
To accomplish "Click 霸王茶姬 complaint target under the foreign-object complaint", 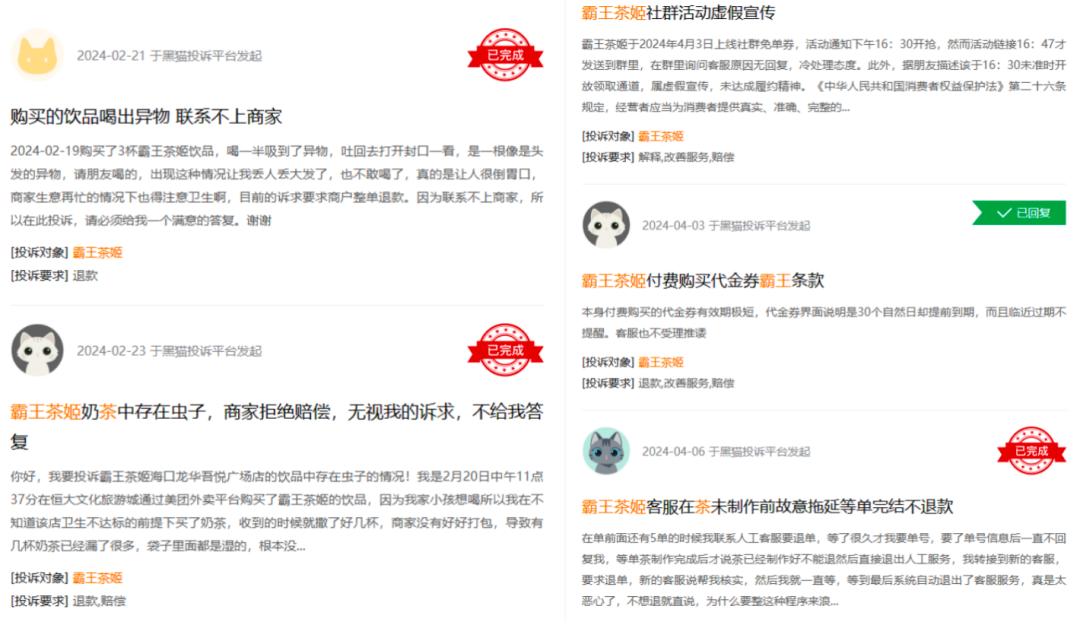I will (97, 252).
